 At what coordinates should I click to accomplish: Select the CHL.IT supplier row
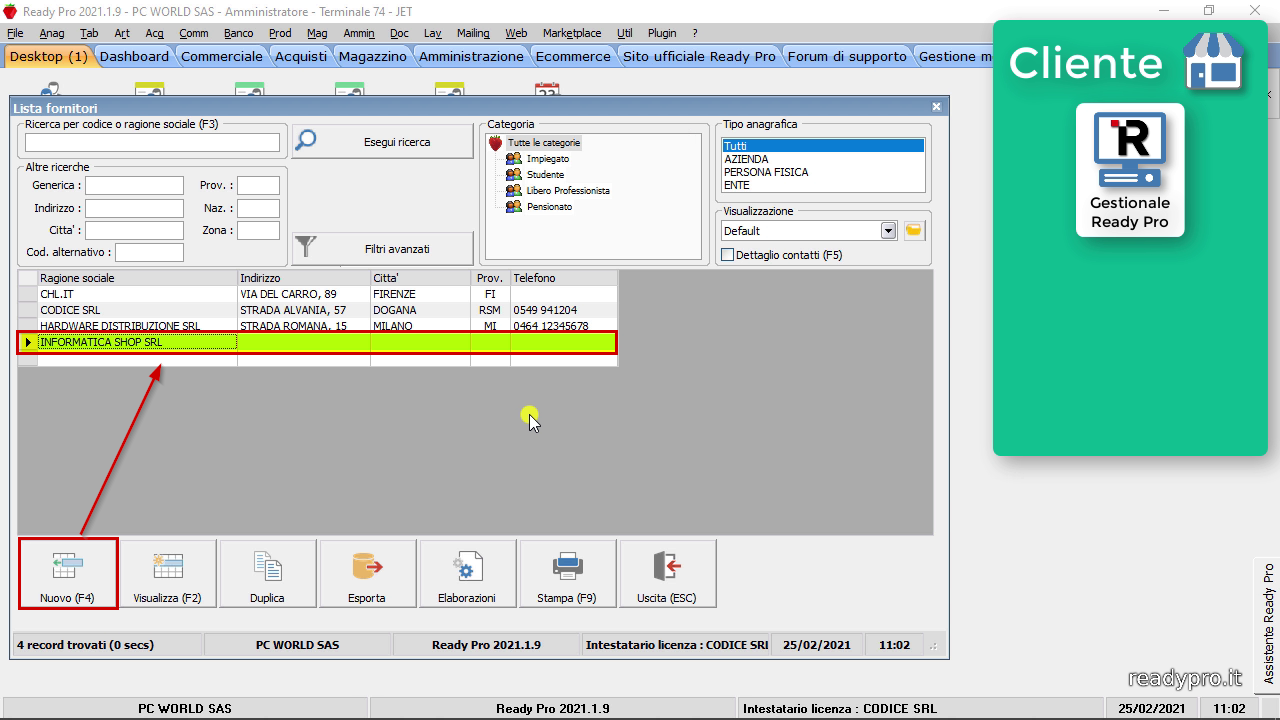tap(317, 294)
